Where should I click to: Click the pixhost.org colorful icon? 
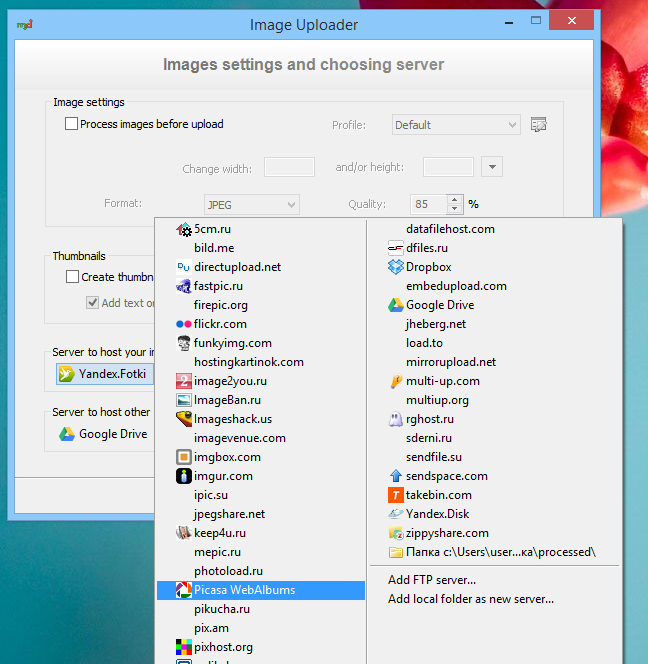[184, 647]
